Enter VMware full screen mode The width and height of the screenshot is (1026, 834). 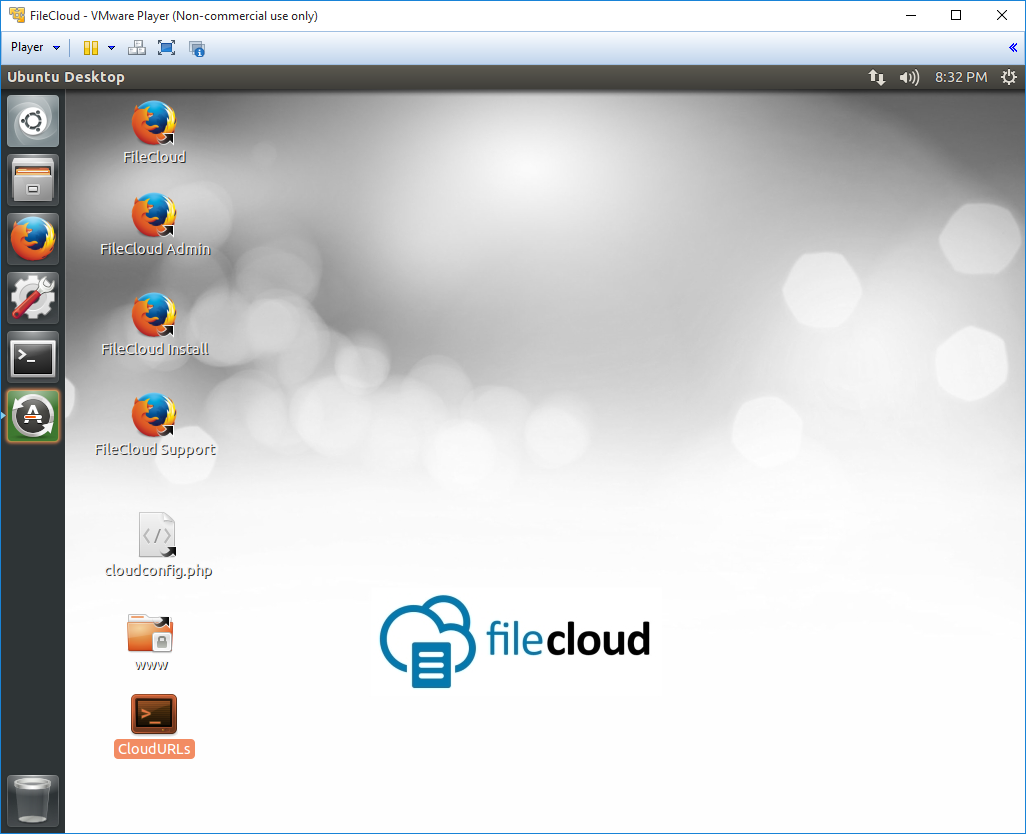tap(166, 48)
